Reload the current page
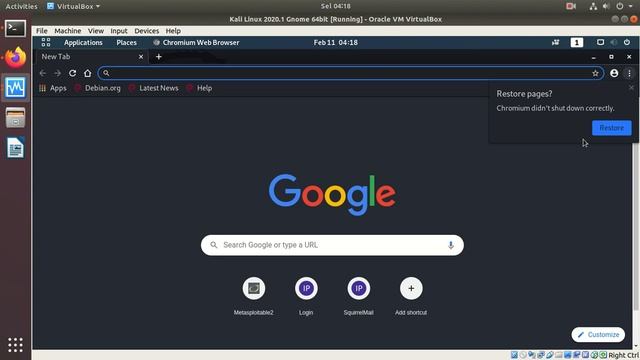Image resolution: width=640 pixels, height=360 pixels. click(x=72, y=73)
